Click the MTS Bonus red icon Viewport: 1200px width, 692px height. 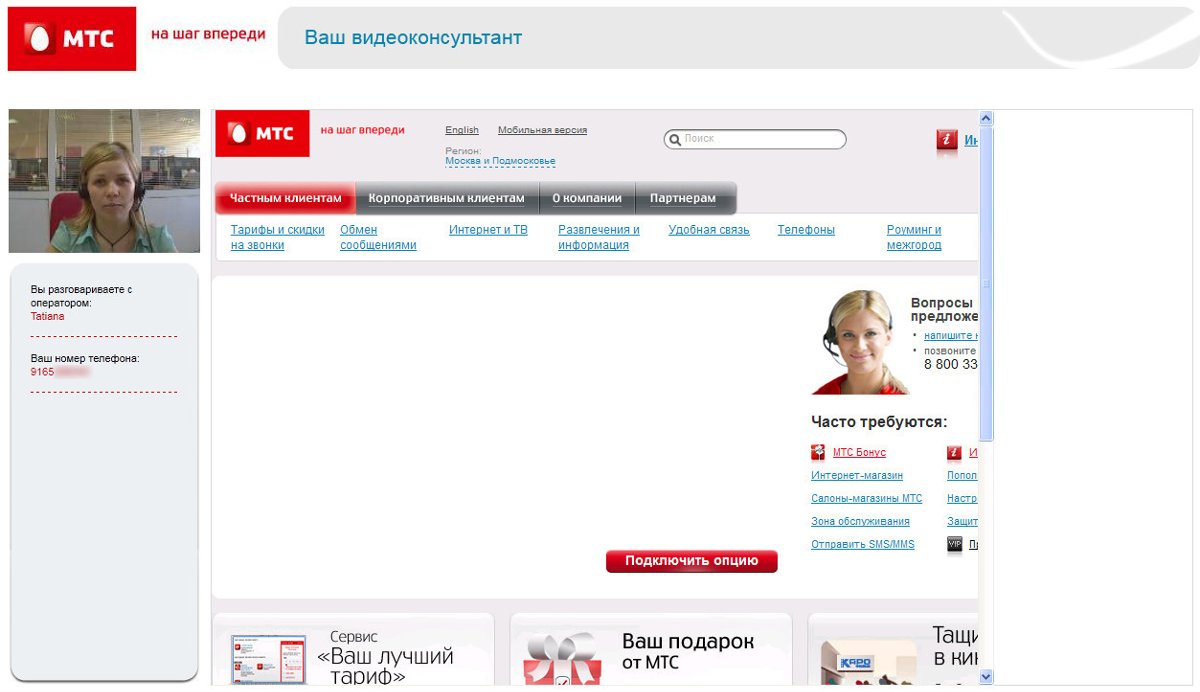coord(818,452)
